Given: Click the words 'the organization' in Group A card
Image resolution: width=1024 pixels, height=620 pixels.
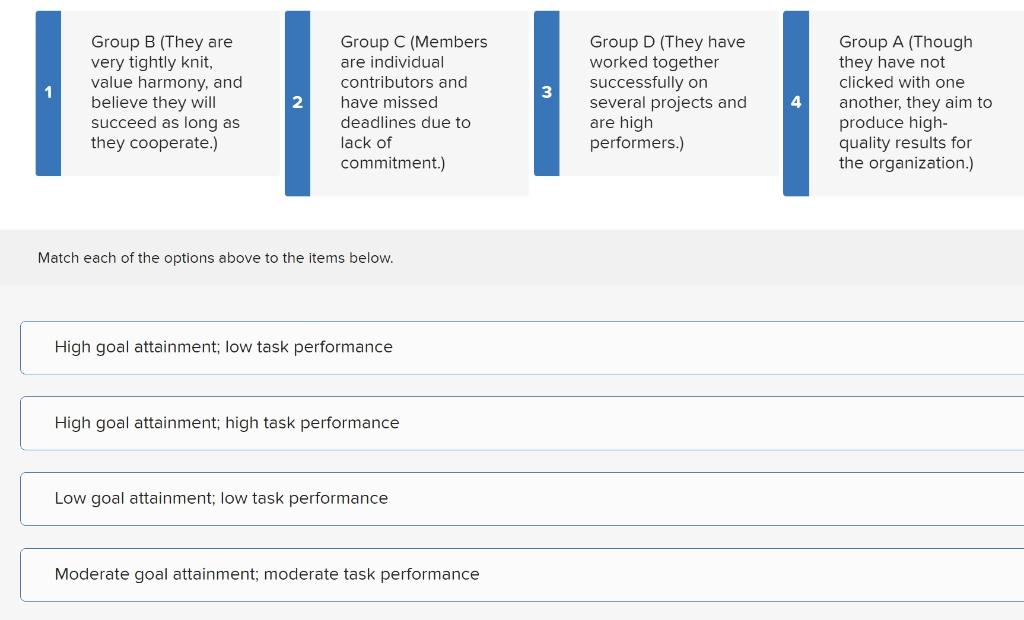Looking at the screenshot, I should coord(903,163).
